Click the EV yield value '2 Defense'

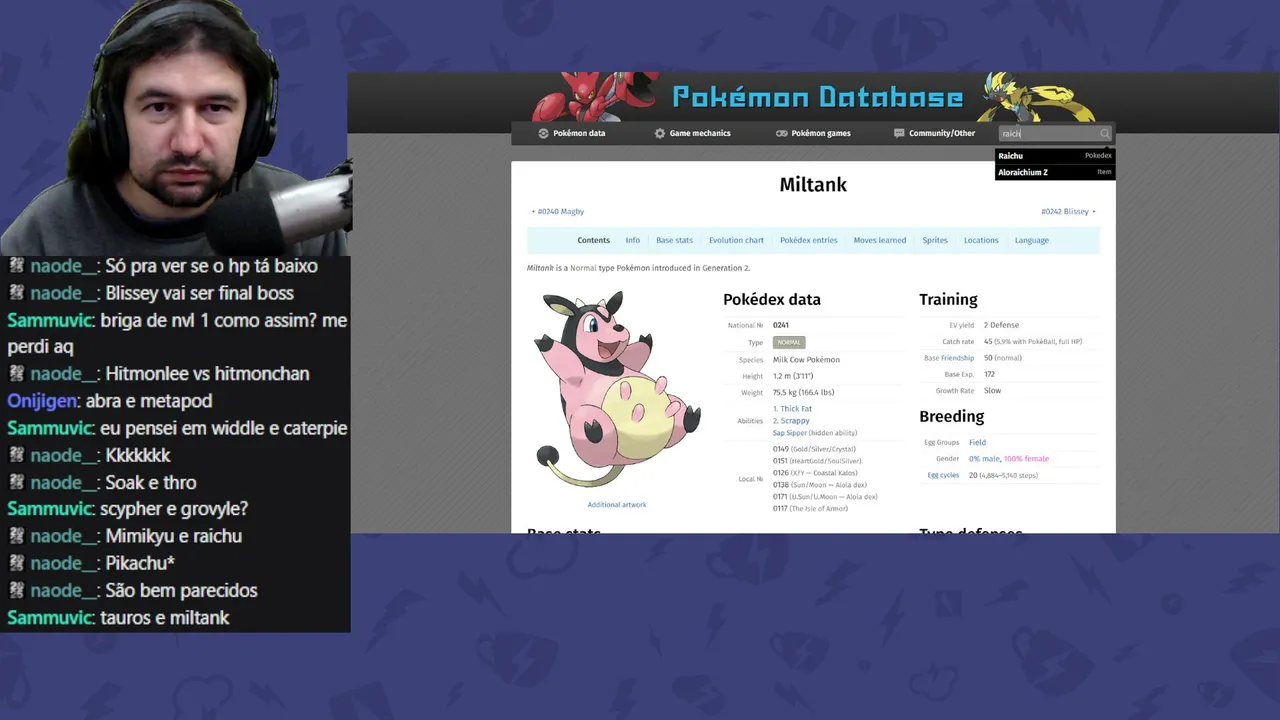point(1001,326)
